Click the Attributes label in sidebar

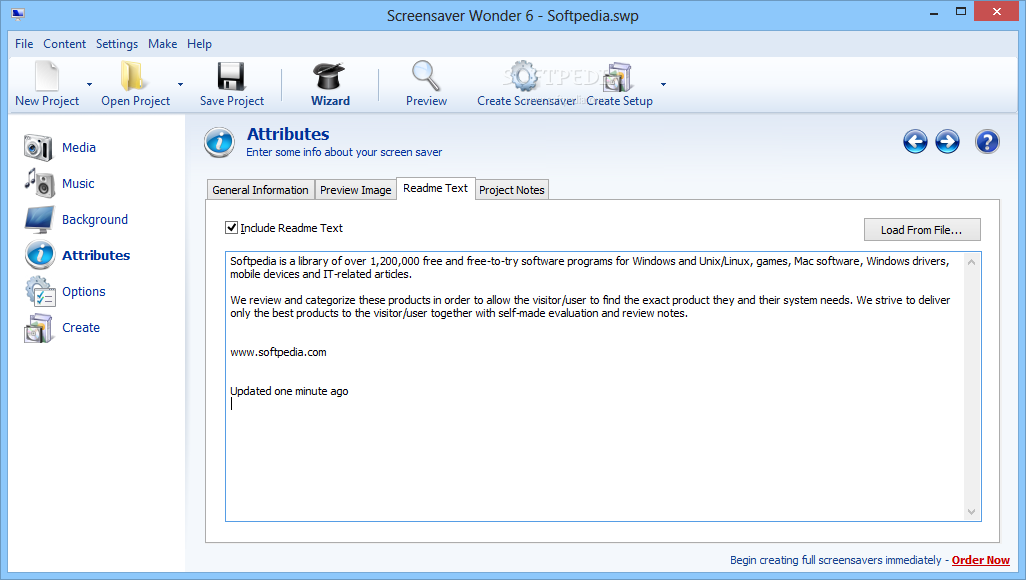pyautogui.click(x=96, y=255)
